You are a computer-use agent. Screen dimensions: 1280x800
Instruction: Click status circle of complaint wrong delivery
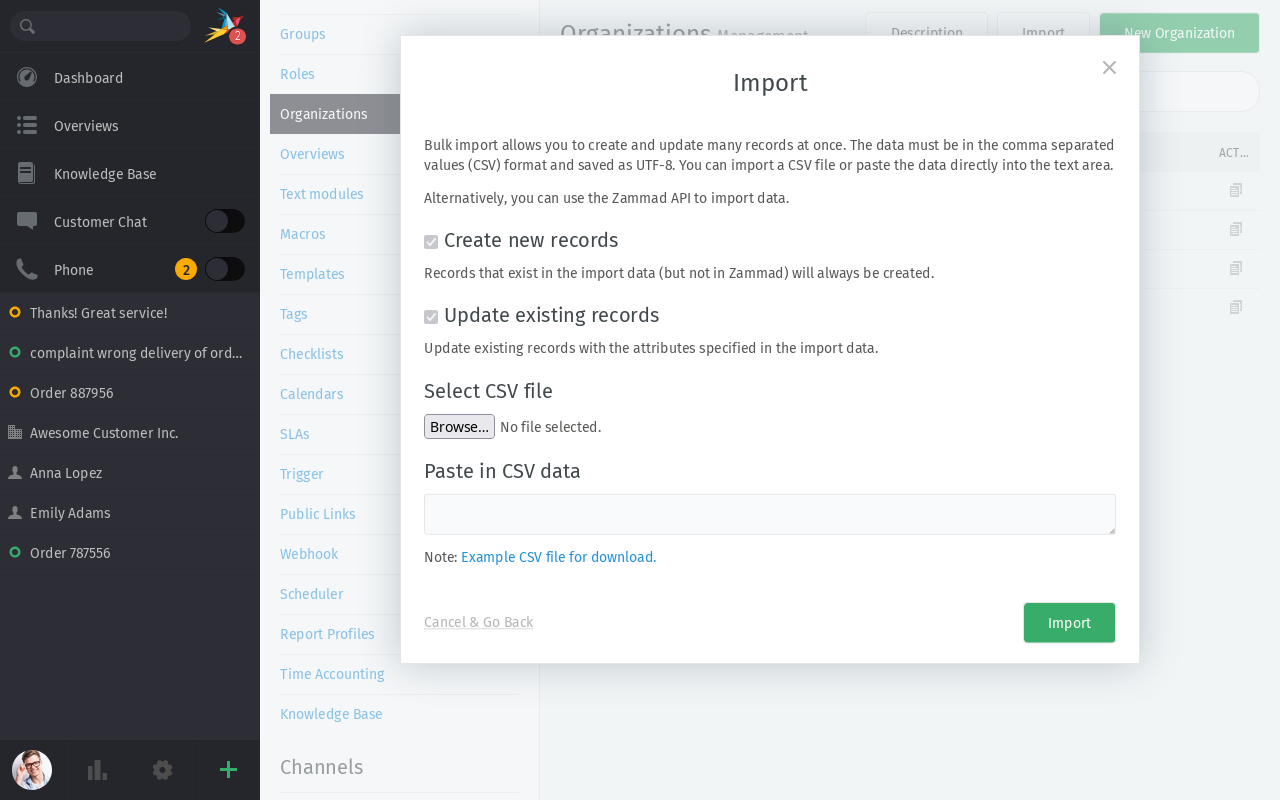(15, 353)
